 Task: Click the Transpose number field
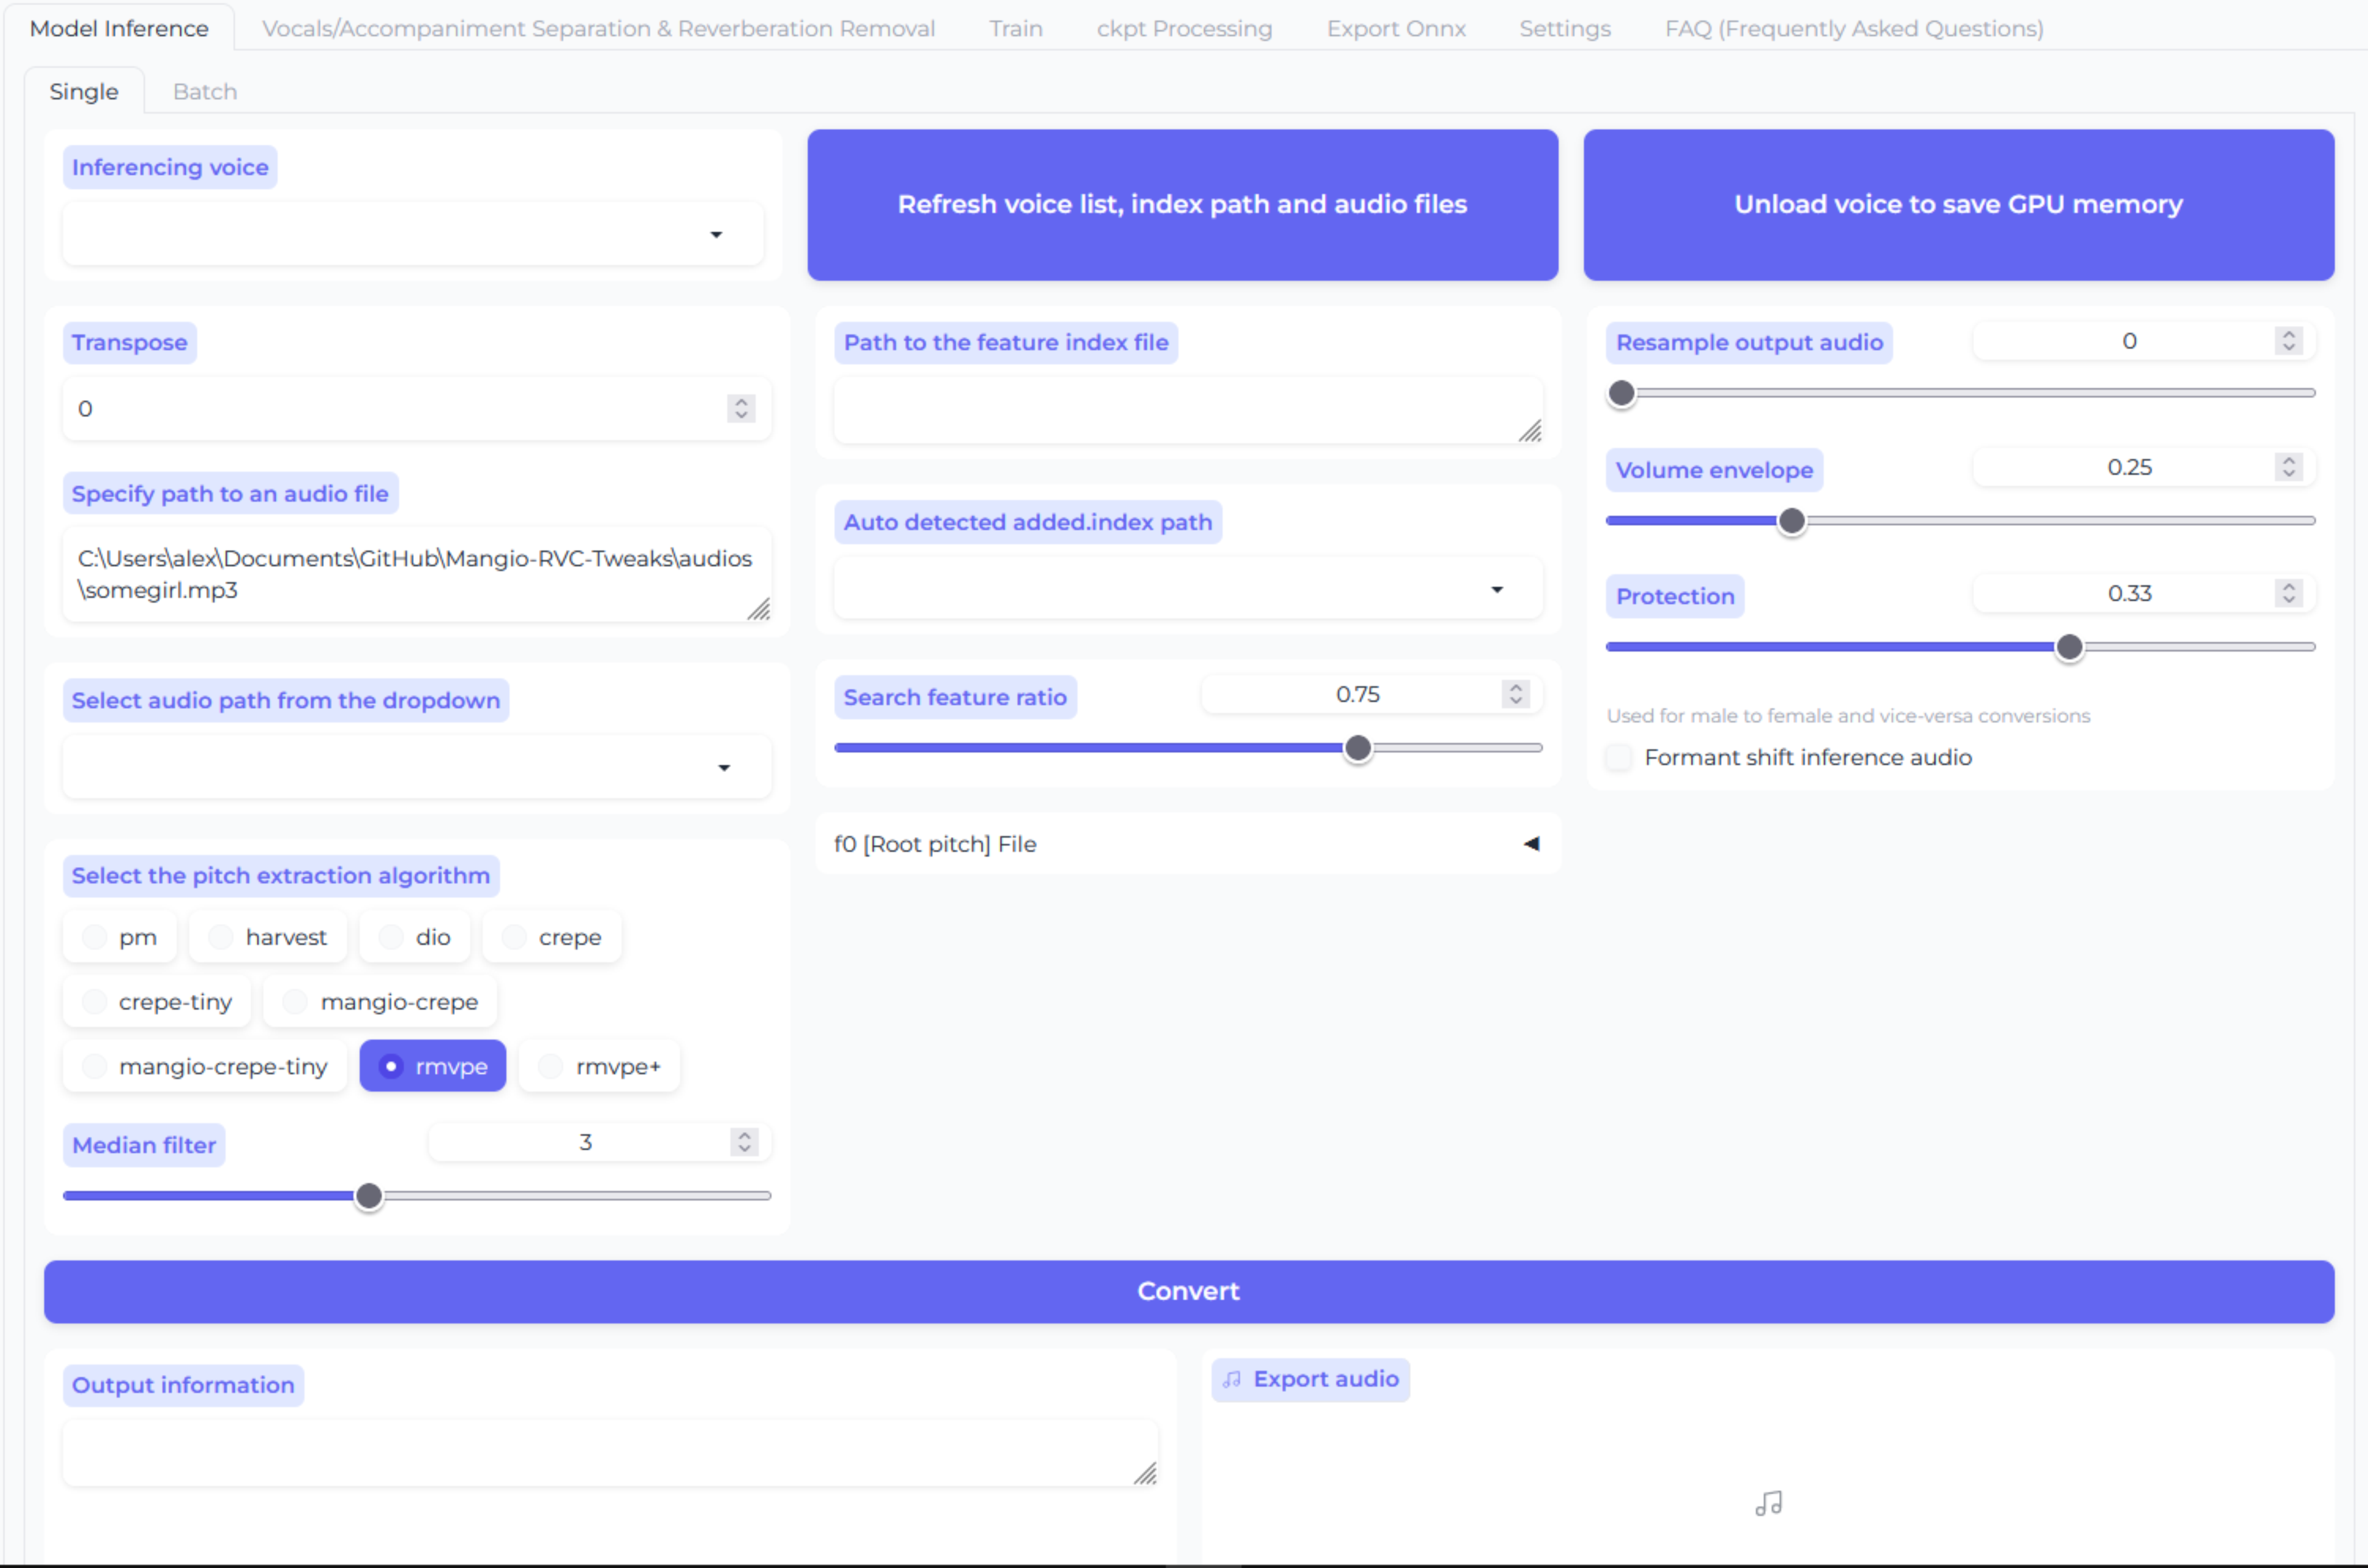(417, 408)
